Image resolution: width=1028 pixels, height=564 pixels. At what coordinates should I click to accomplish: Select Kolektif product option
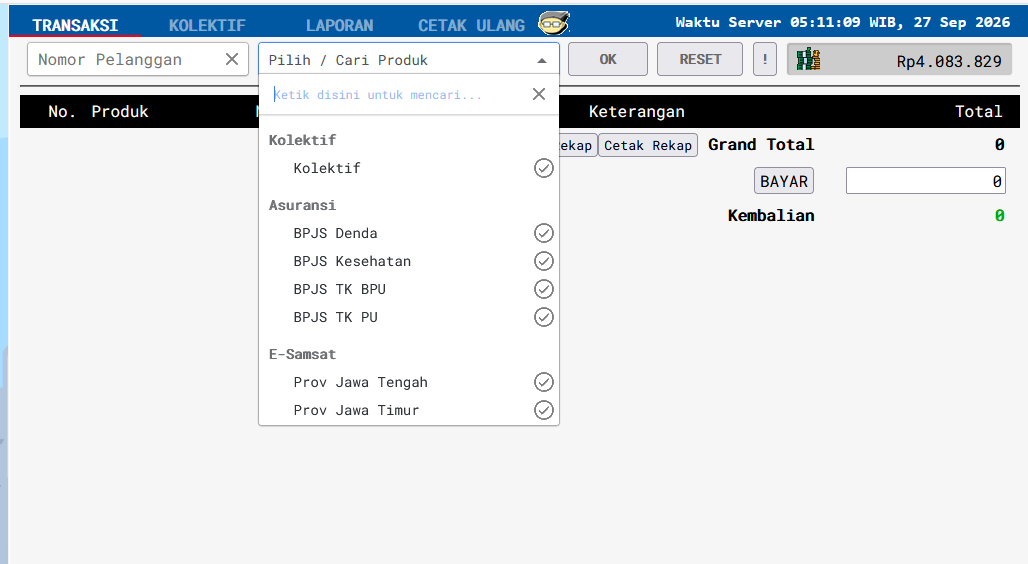pyautogui.click(x=409, y=169)
